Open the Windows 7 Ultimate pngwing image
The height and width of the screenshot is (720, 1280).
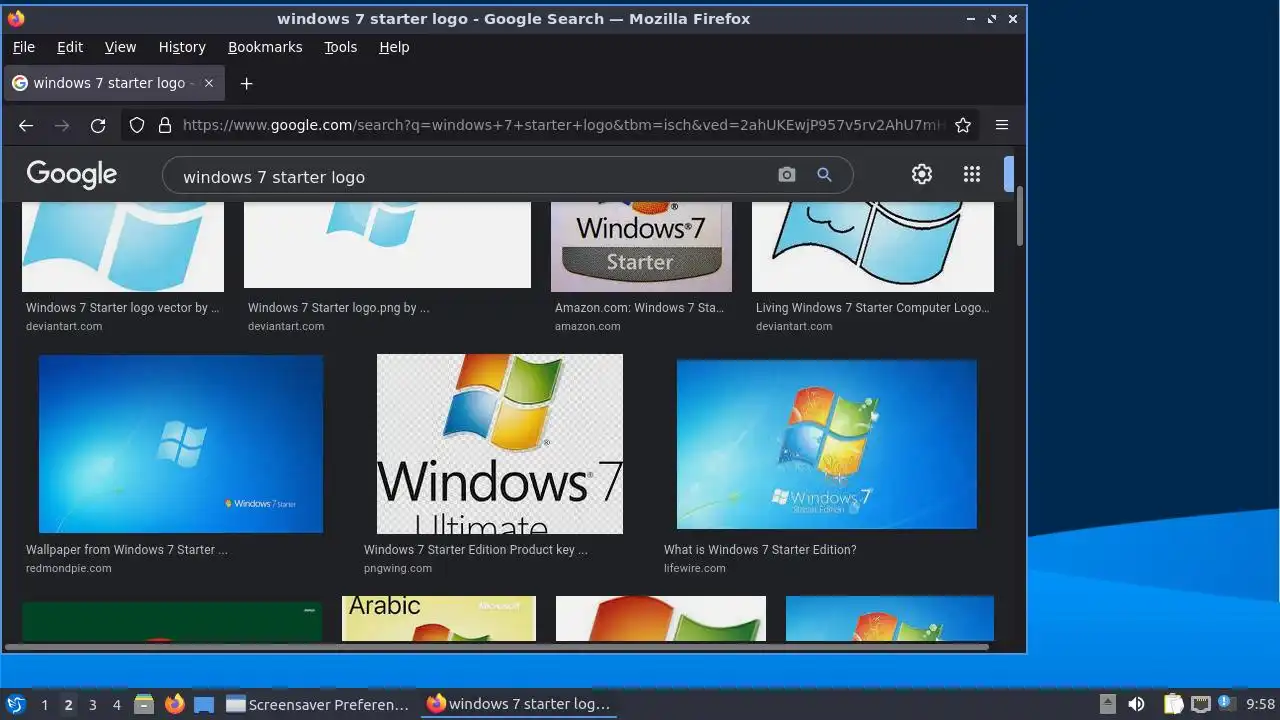[500, 443]
